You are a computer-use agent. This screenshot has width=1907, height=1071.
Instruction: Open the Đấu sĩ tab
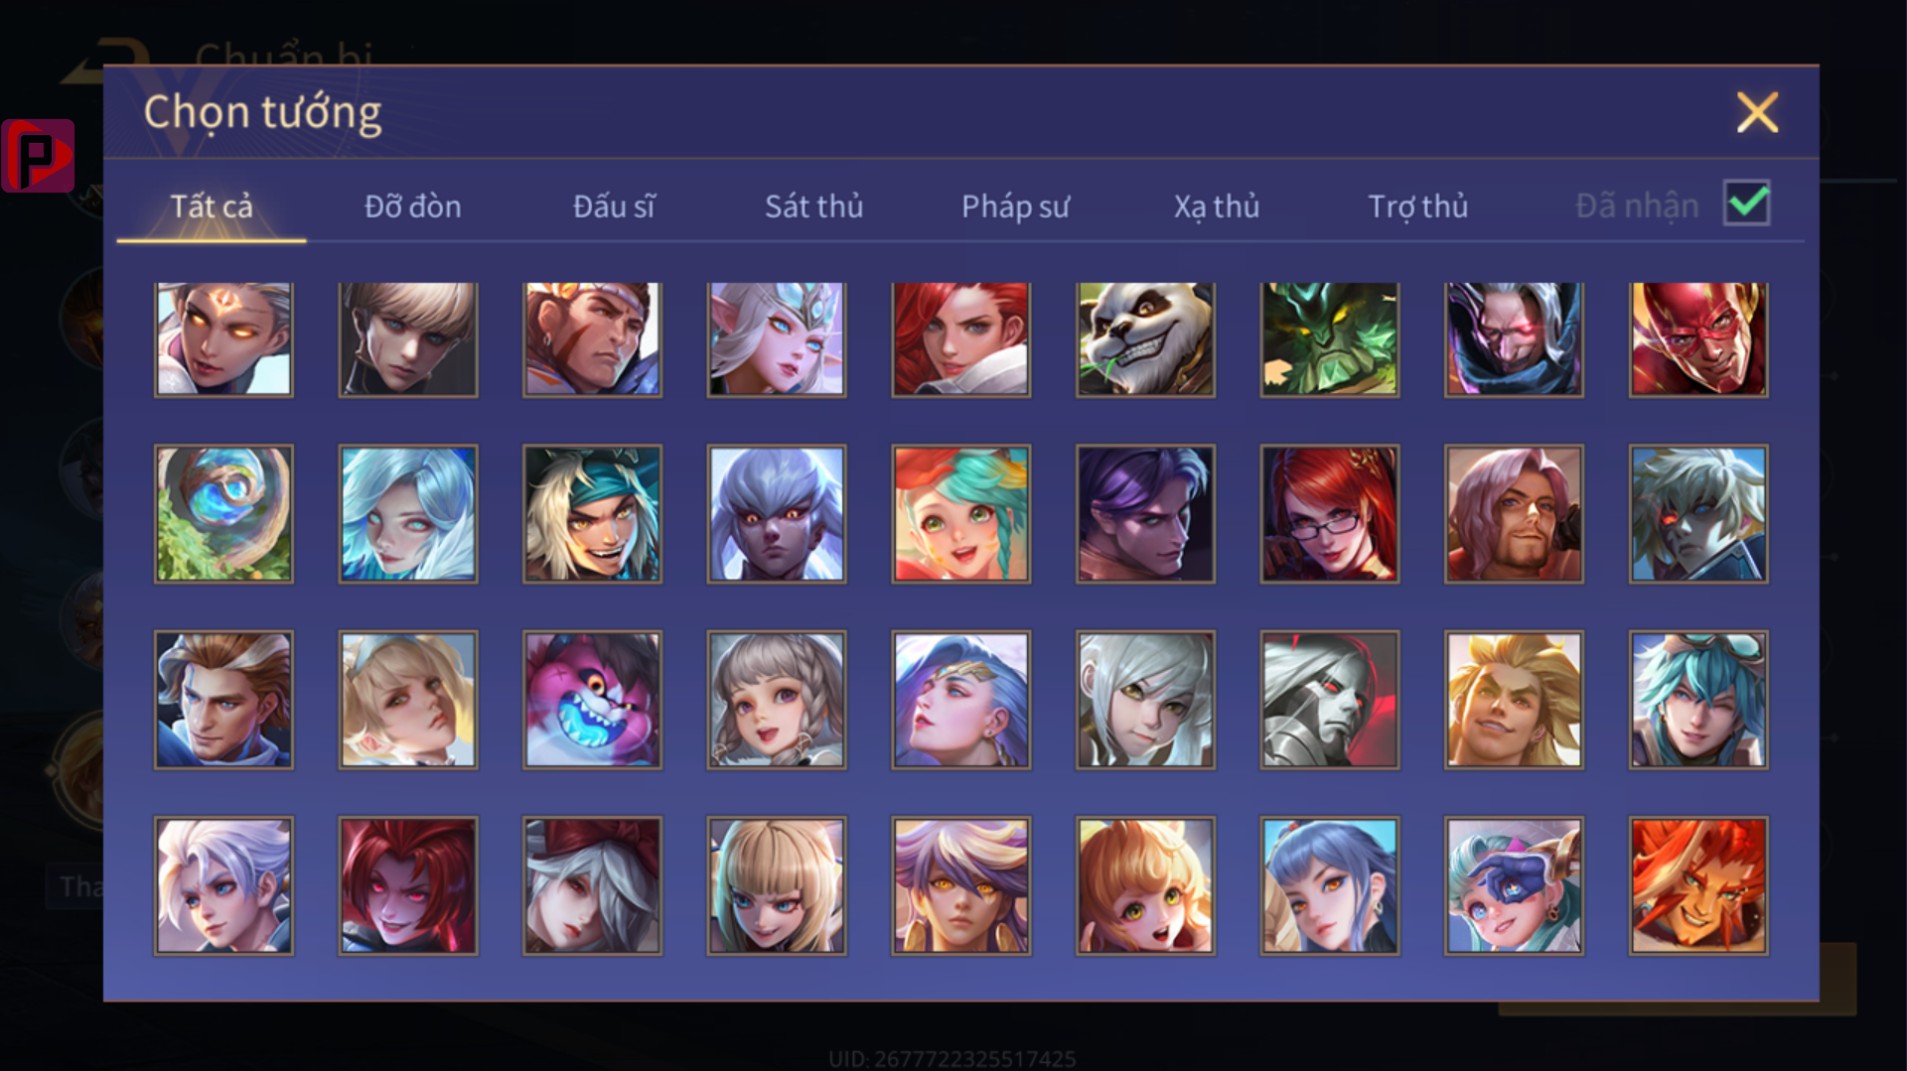click(x=613, y=206)
